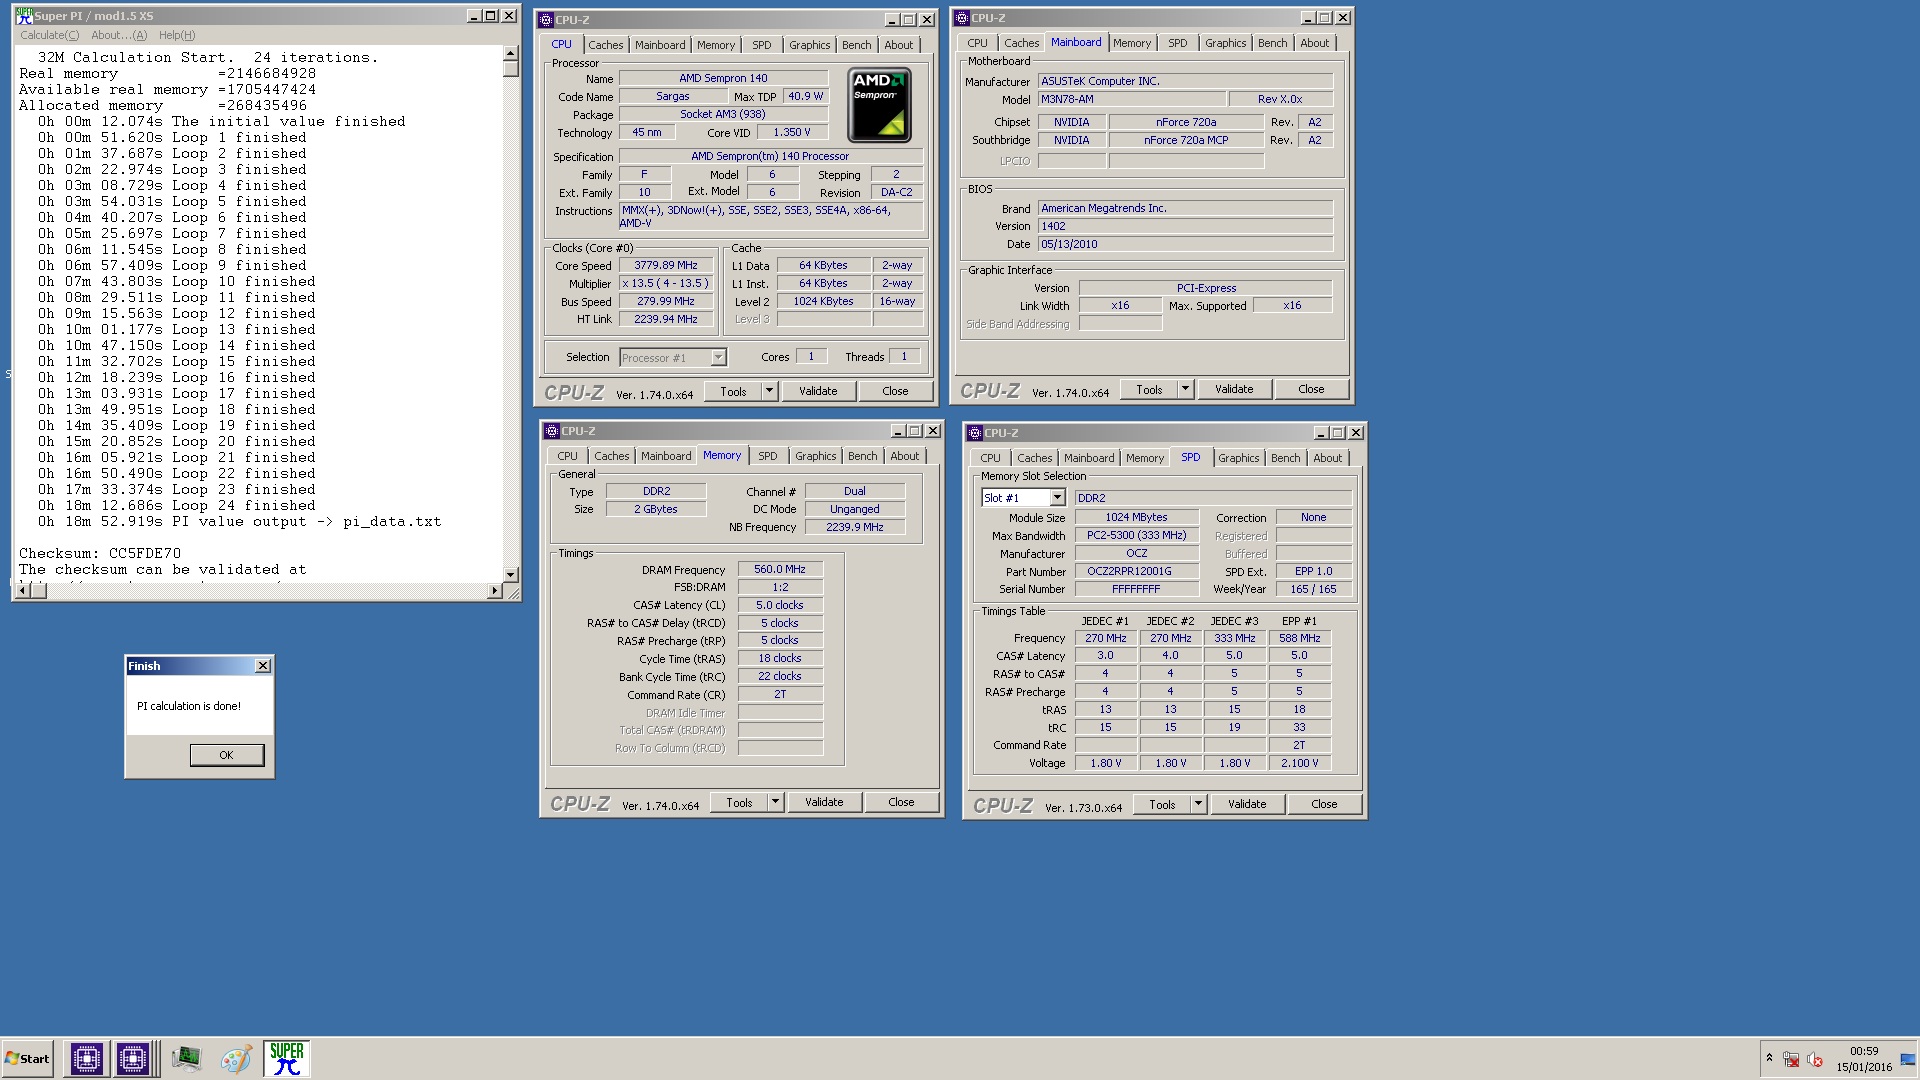Close the Finish dialog with X

pos(263,666)
